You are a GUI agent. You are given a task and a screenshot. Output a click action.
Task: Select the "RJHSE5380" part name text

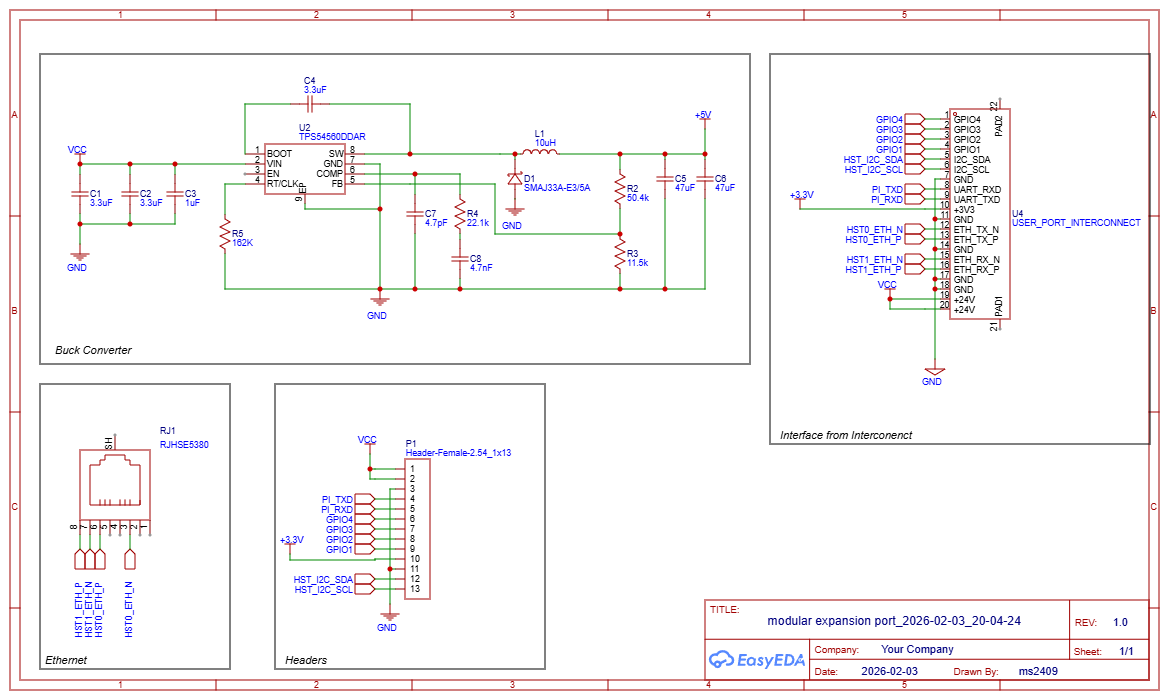pos(184,445)
